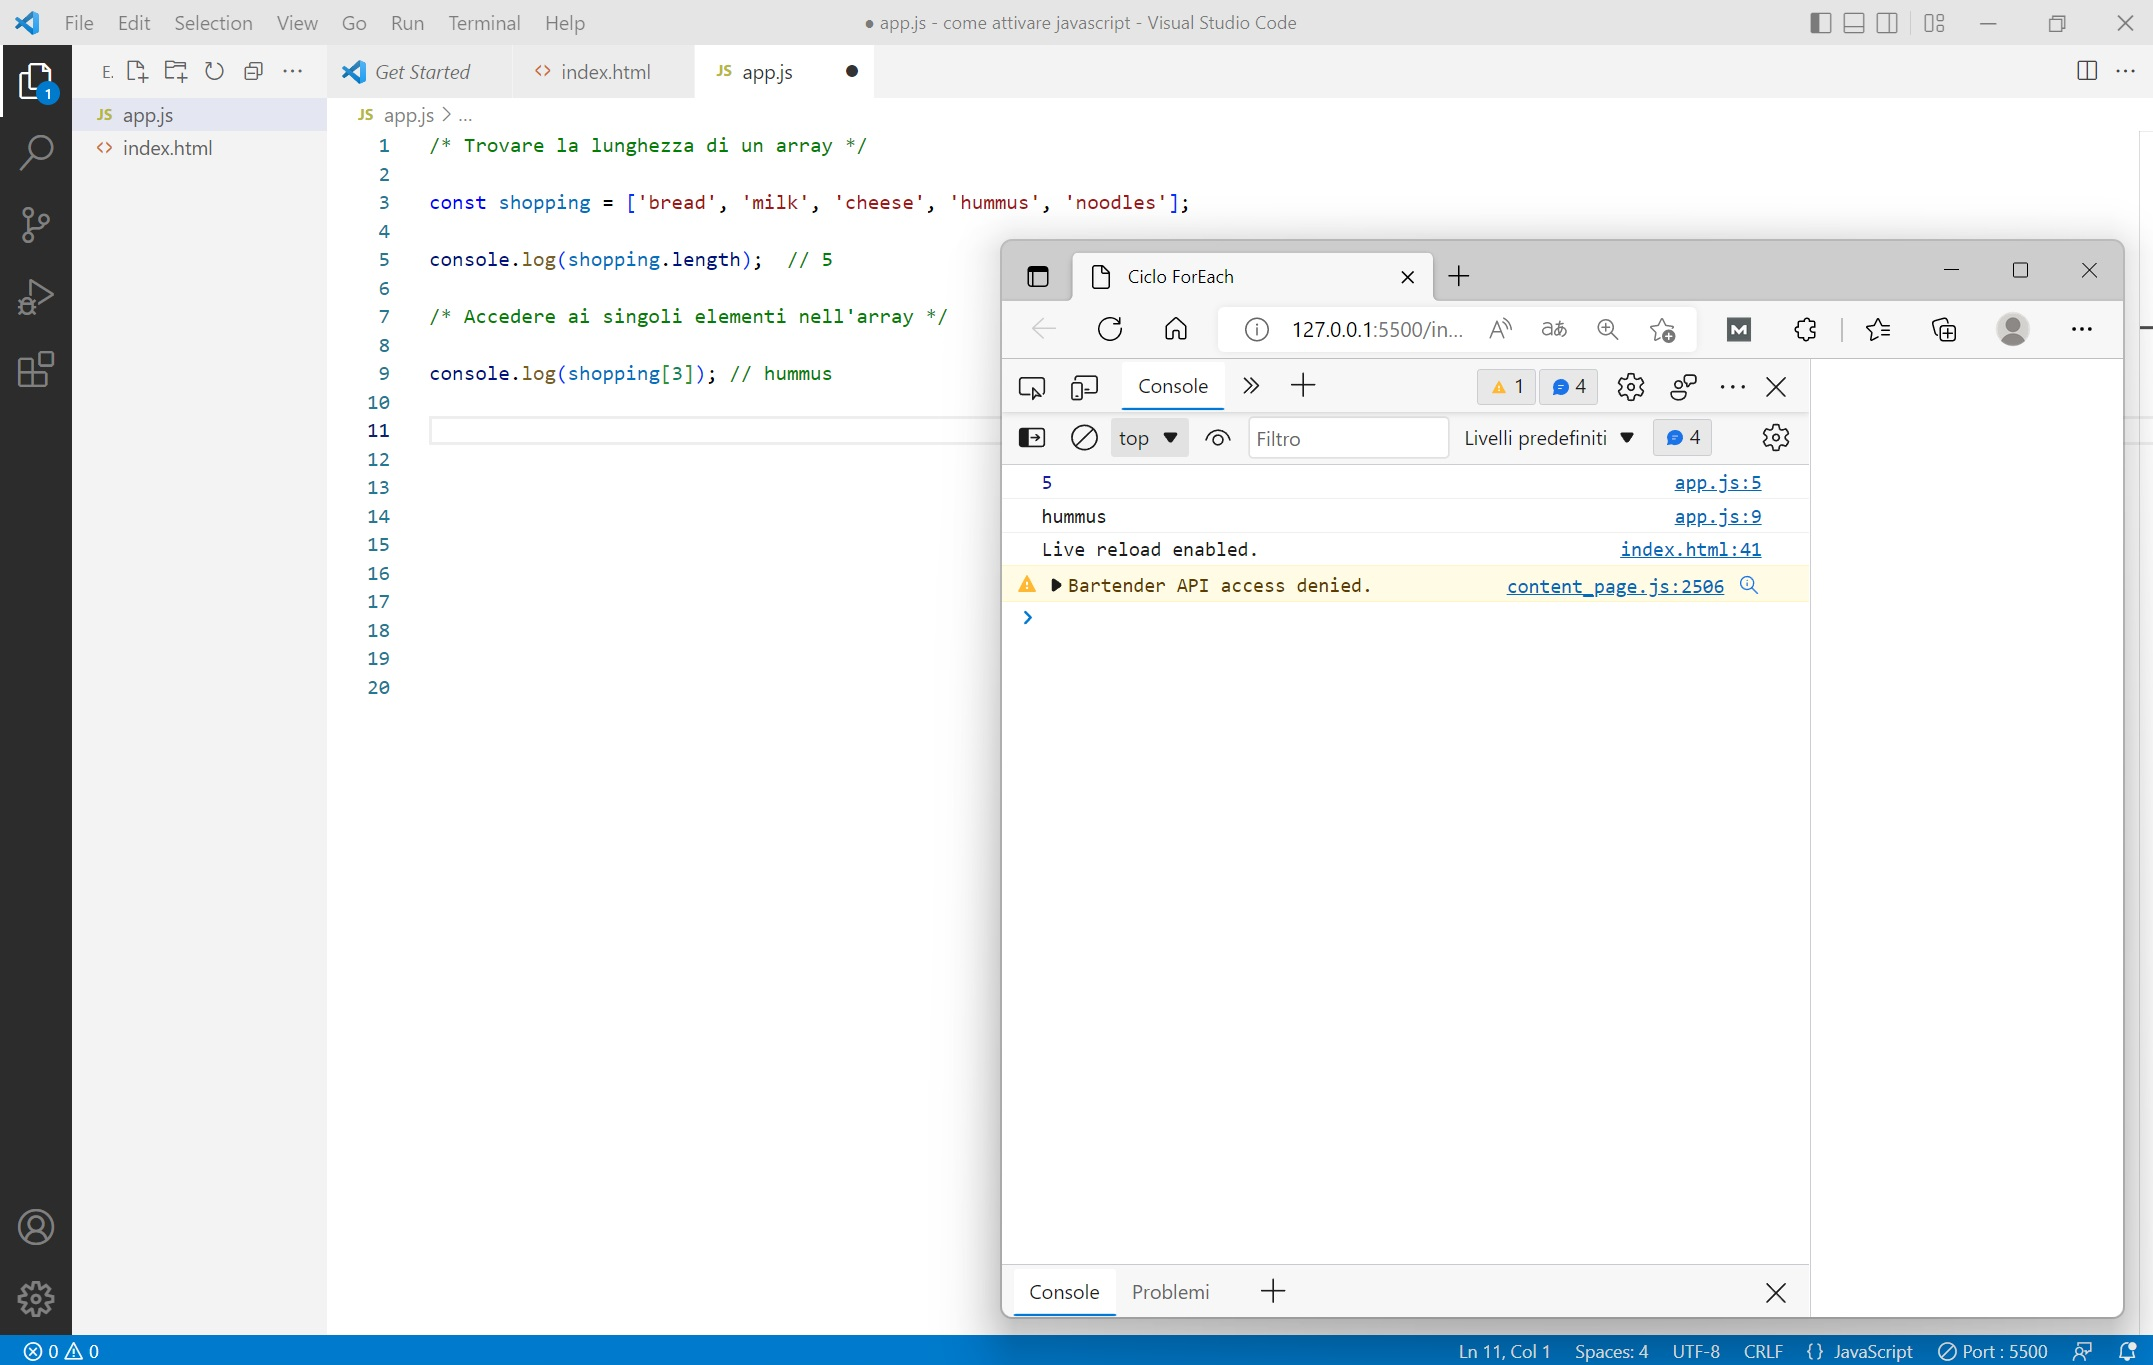Toggle device emulation mode in DevTools
The image size is (2153, 1365).
[x=1084, y=387]
